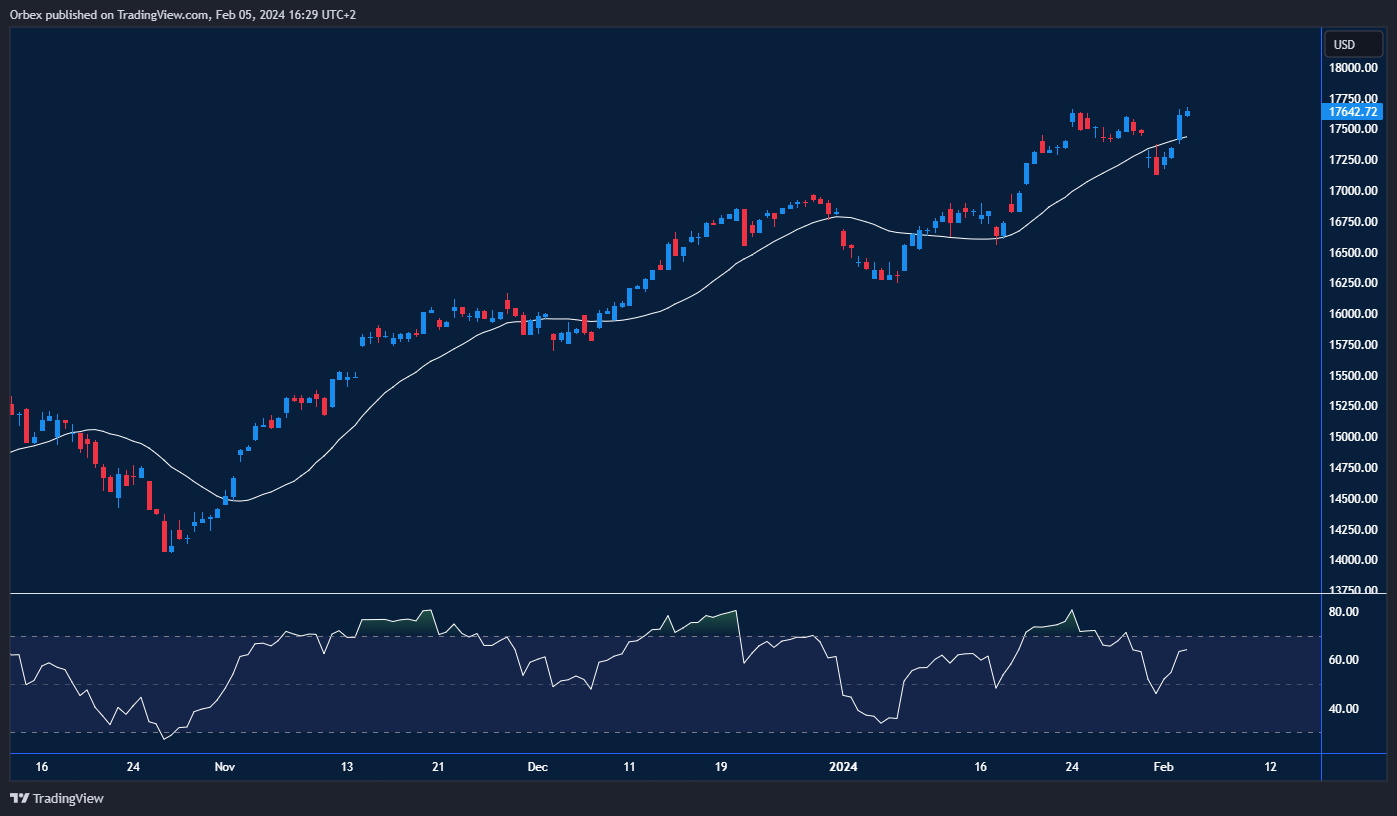Select the lowest red candle in late October

click(164, 535)
